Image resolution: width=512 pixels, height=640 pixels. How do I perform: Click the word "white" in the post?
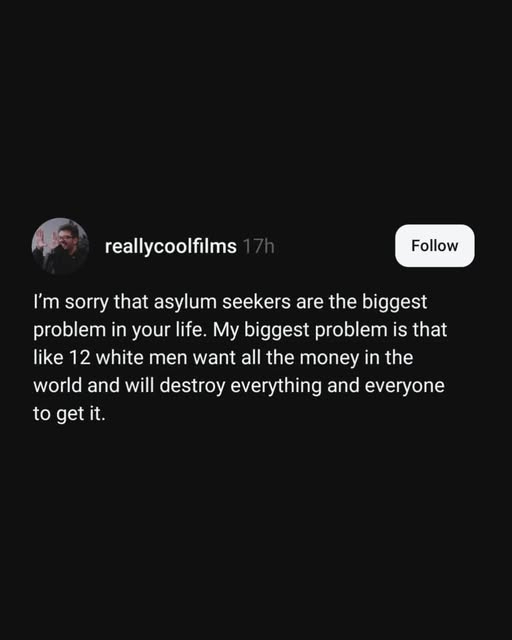click(x=120, y=357)
